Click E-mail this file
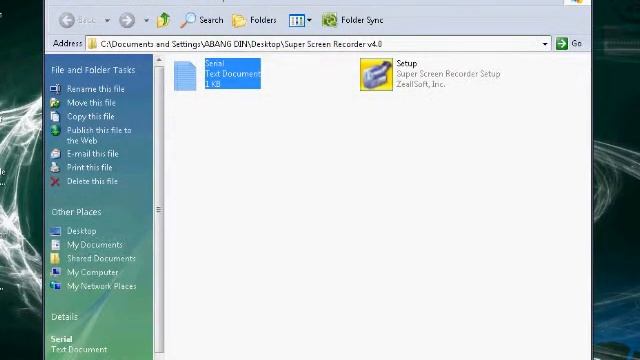Viewport: 640px width, 360px height. (x=93, y=154)
